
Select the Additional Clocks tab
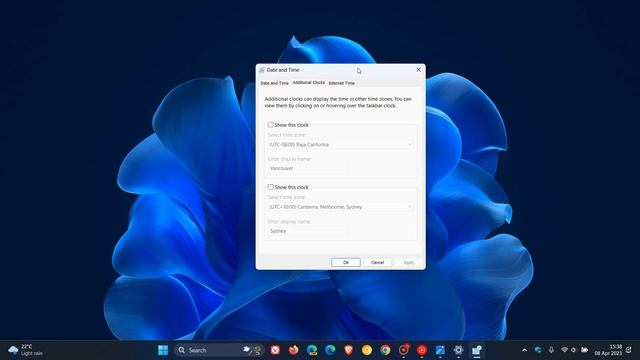309,82
